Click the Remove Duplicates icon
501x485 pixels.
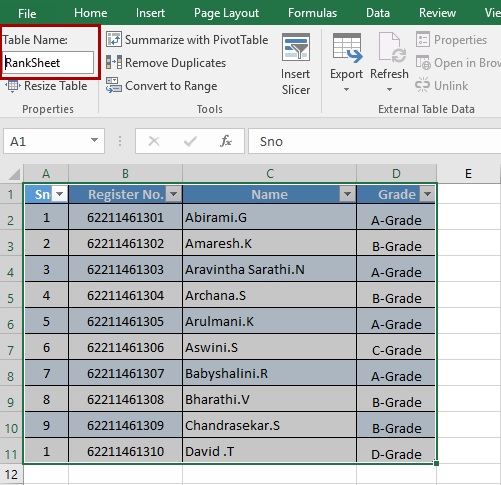click(x=114, y=62)
